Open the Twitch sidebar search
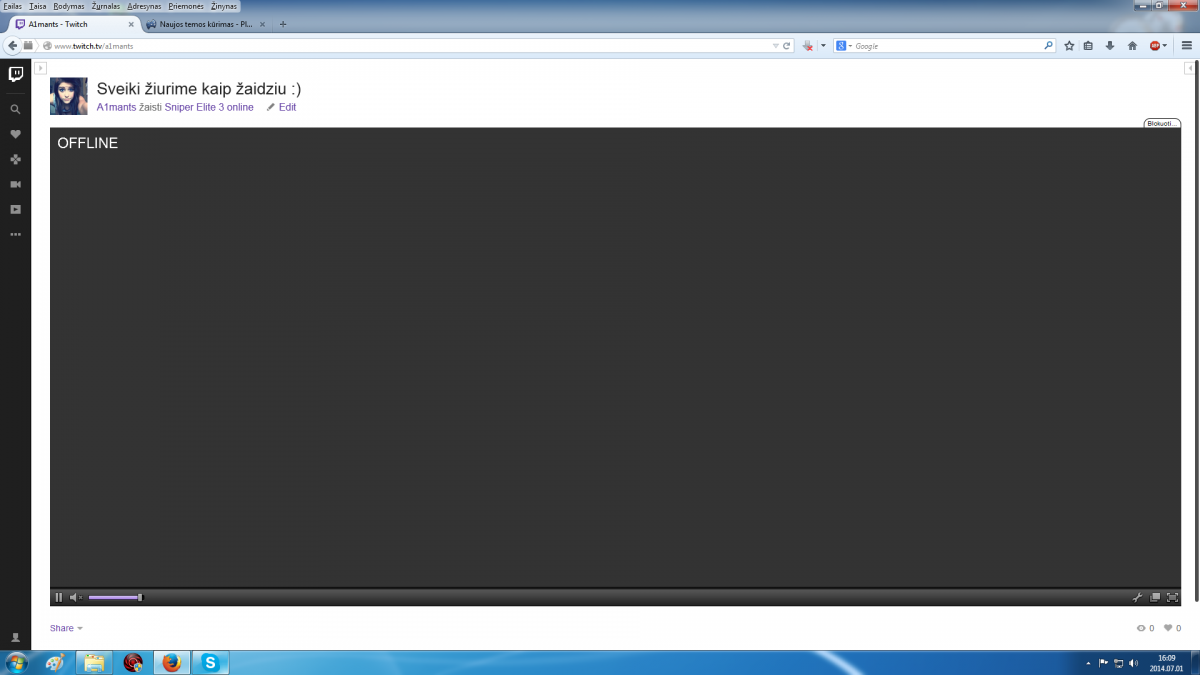Image resolution: width=1200 pixels, height=675 pixels. coord(15,109)
